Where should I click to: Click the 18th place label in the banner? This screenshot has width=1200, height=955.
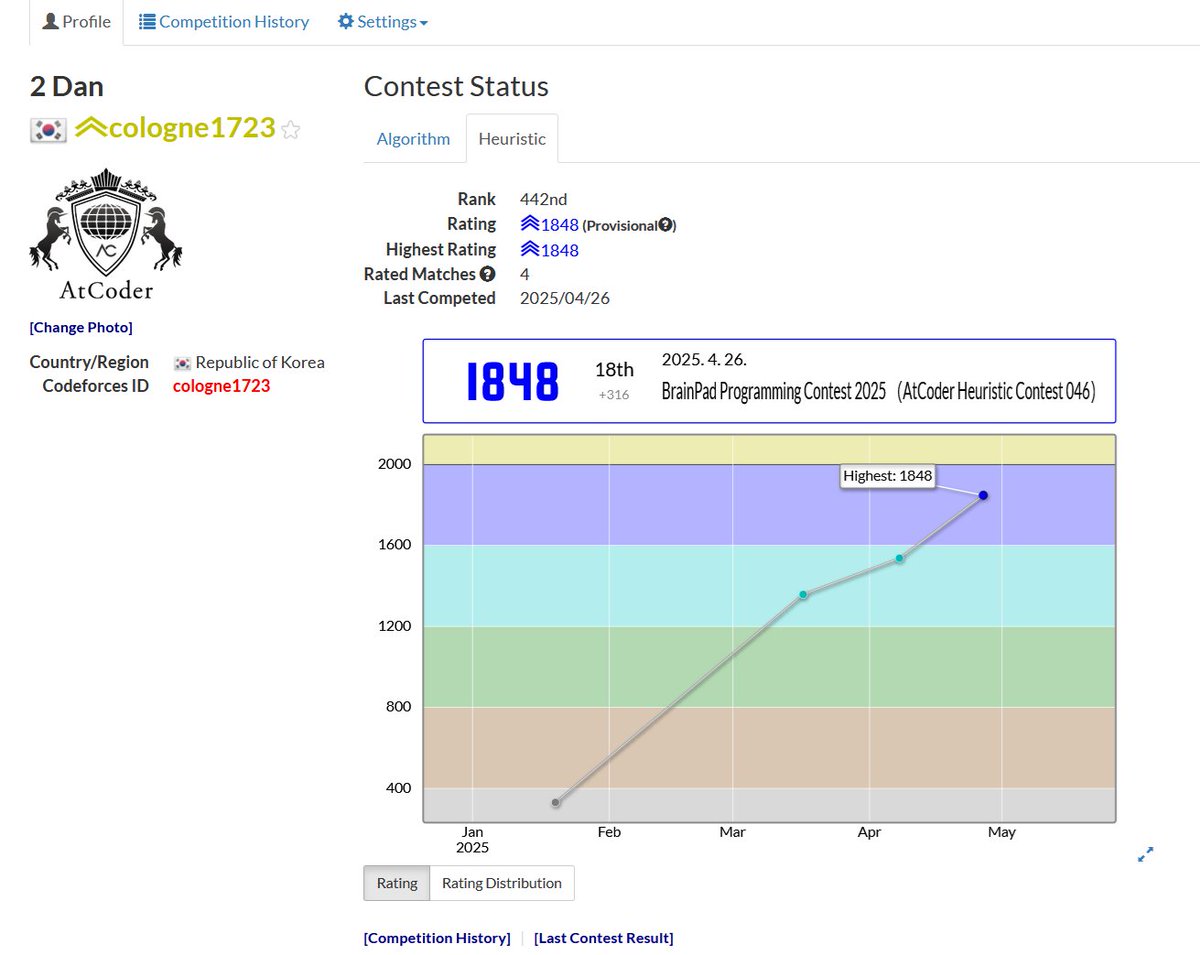click(x=614, y=369)
